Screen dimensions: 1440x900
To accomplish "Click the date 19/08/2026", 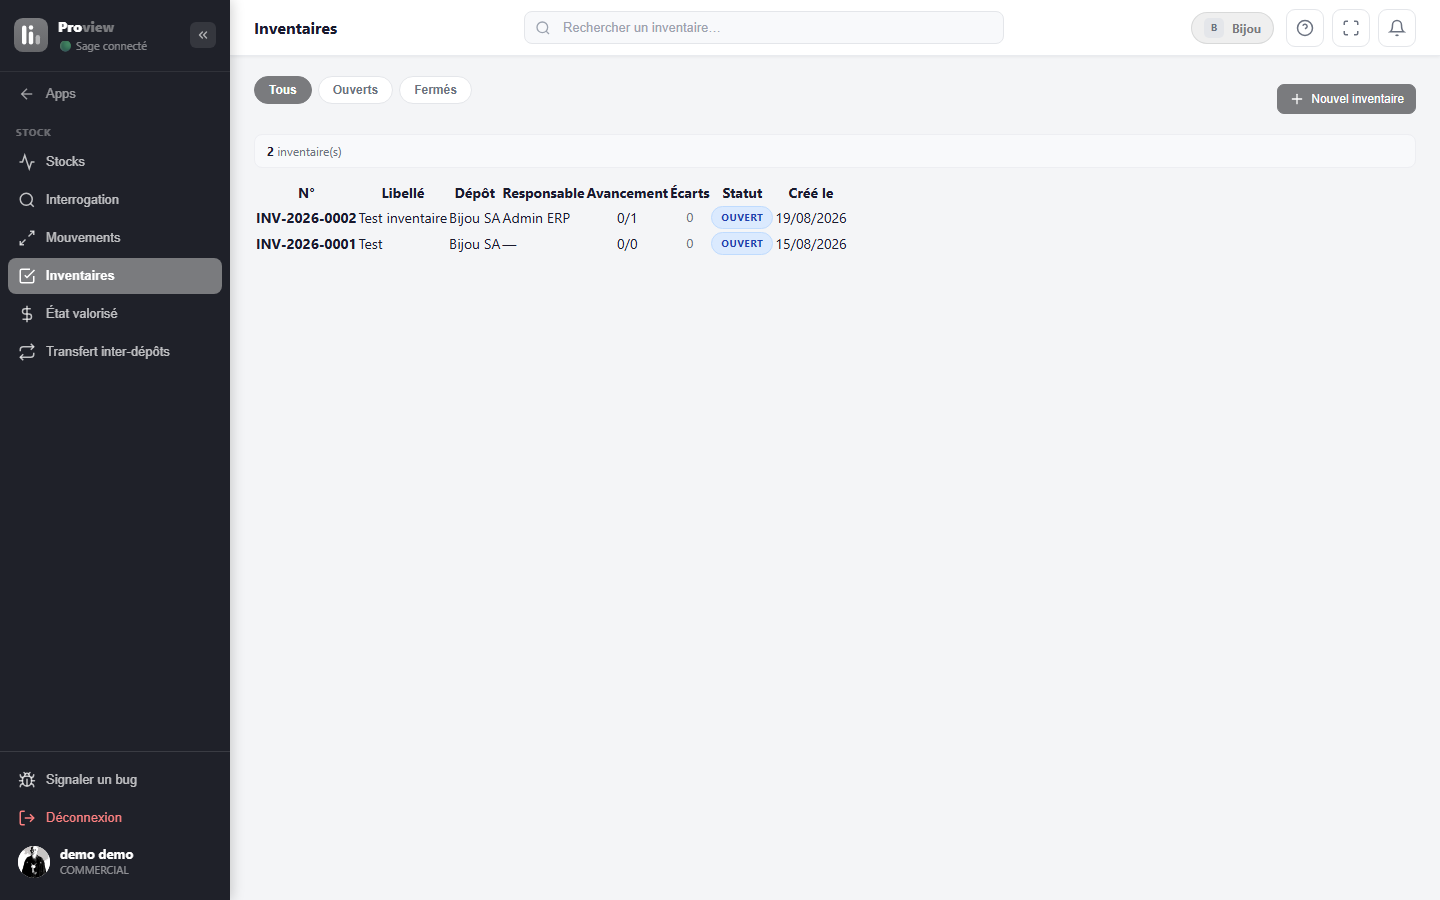I will pos(811,218).
